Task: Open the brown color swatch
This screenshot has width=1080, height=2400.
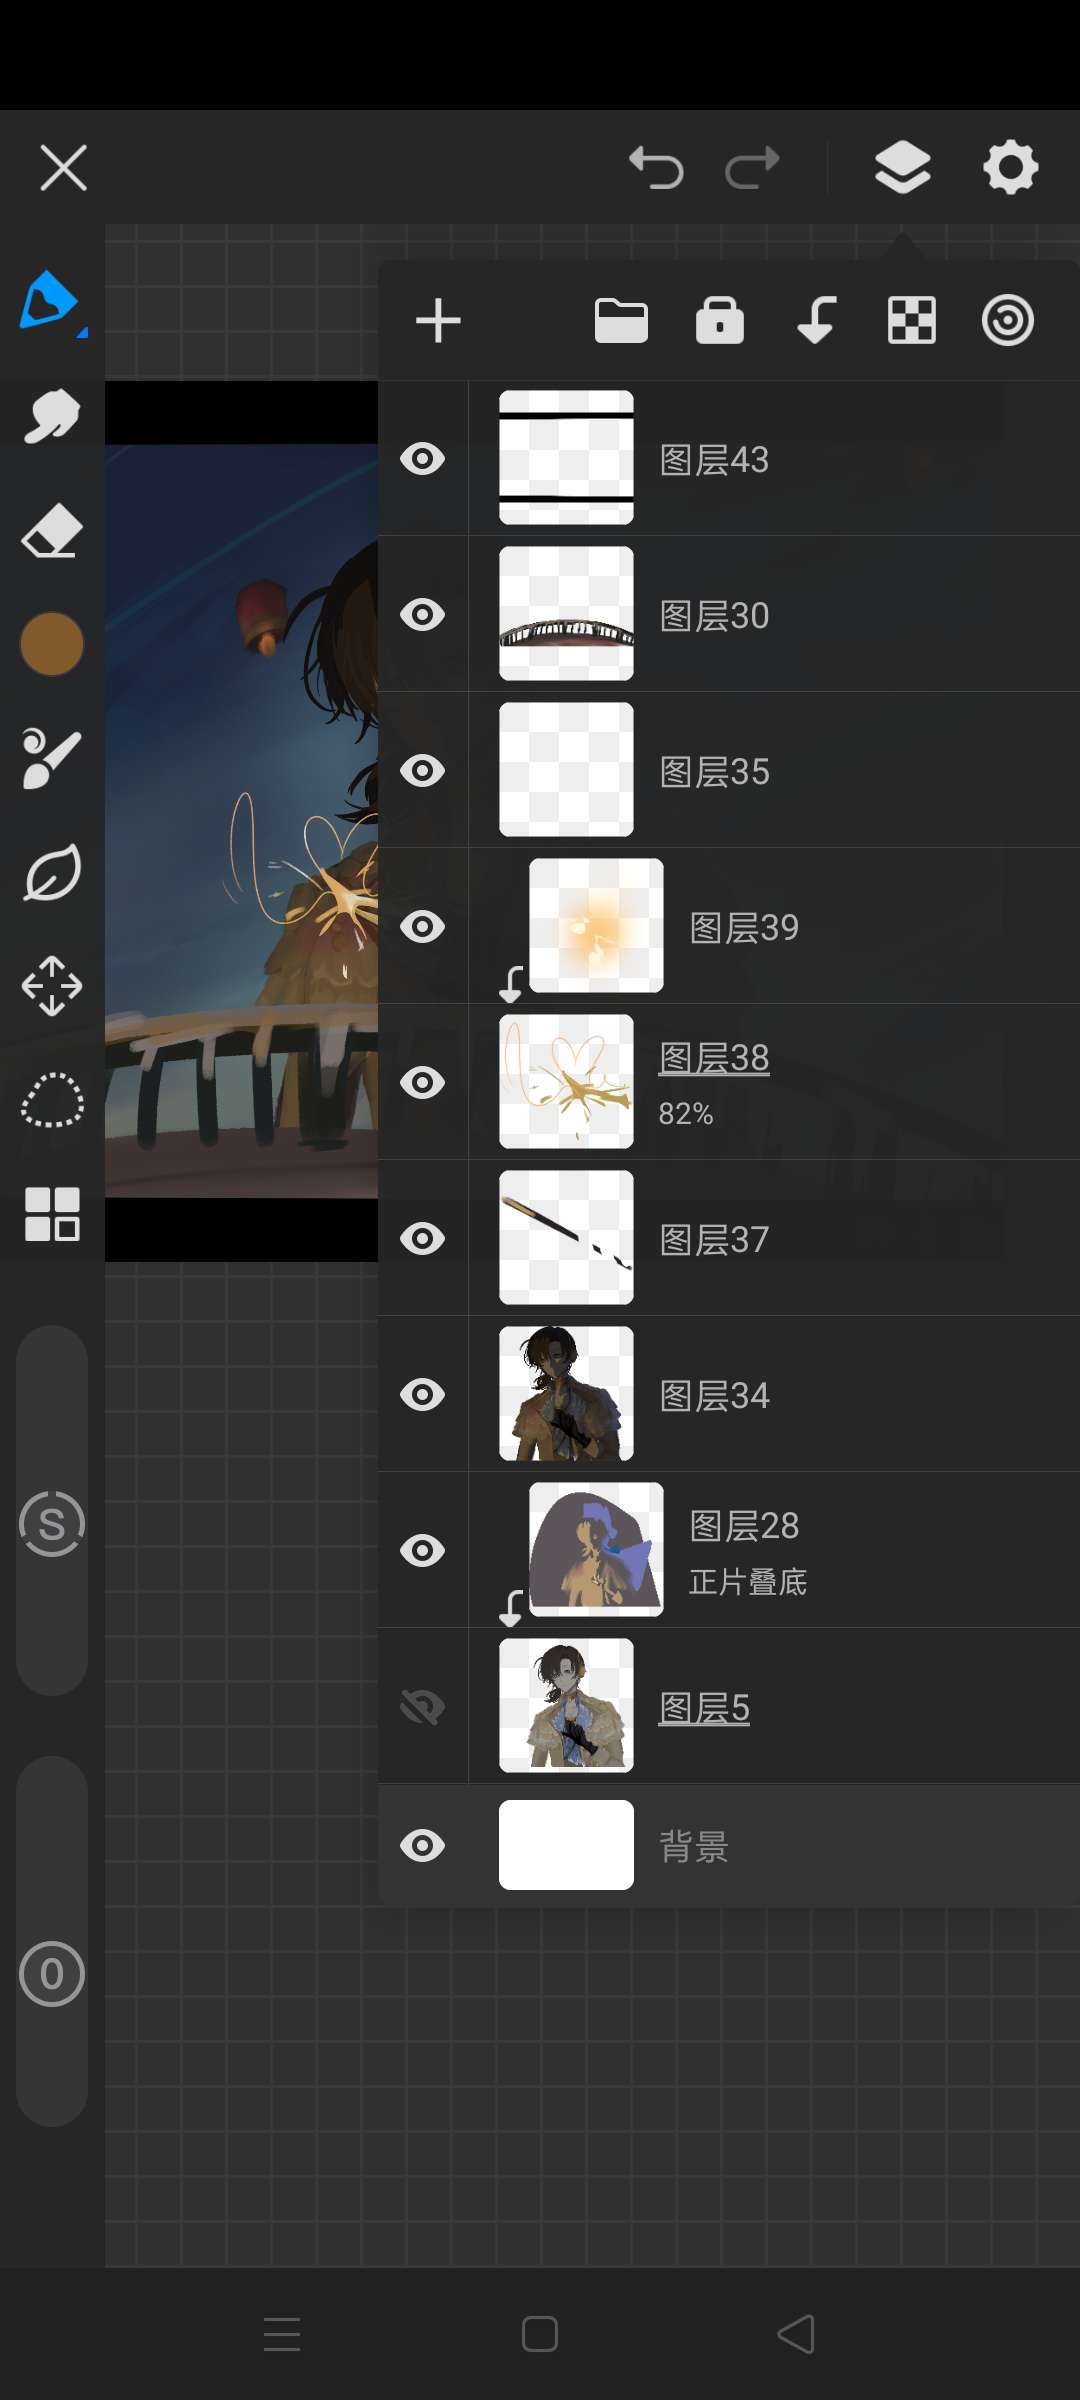Action: tap(52, 644)
